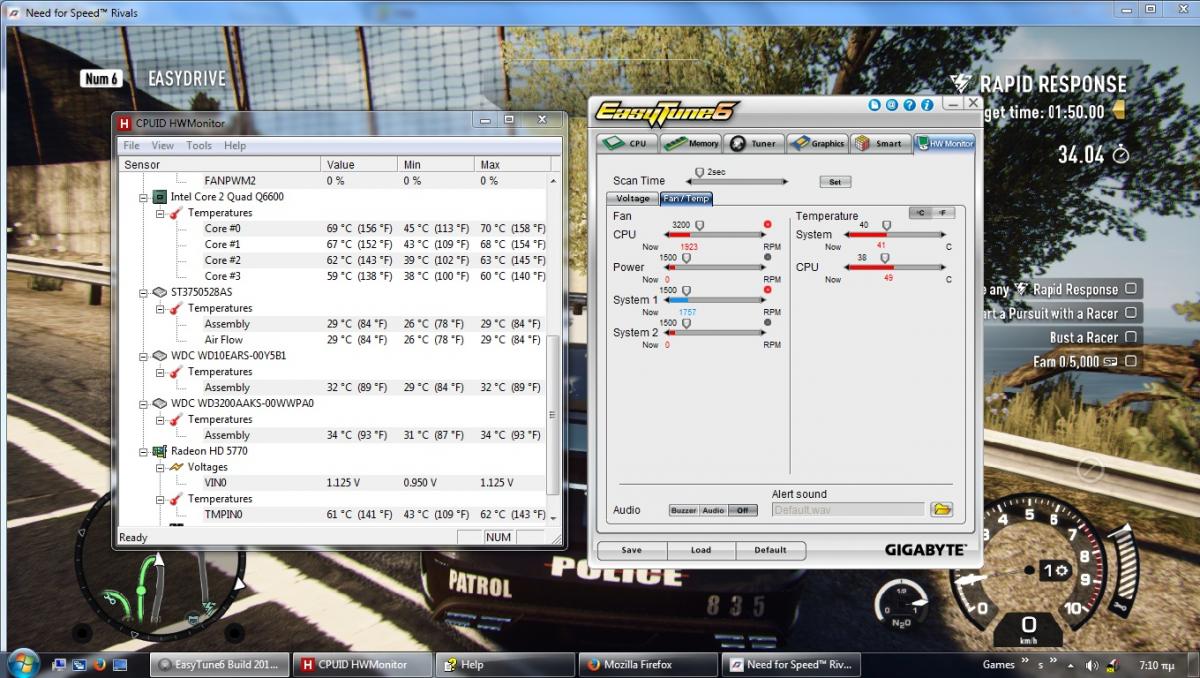Toggle CPU fan alert indicator
Screen dimensions: 1200x678
click(x=767, y=224)
